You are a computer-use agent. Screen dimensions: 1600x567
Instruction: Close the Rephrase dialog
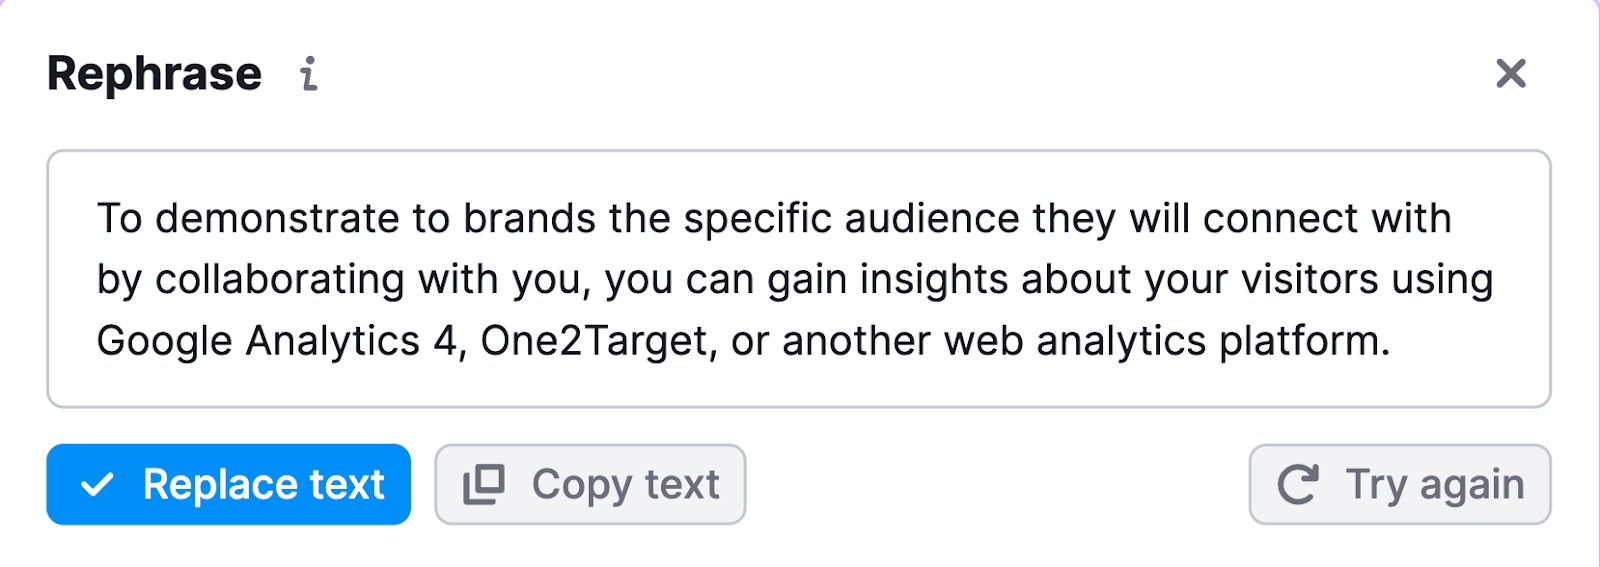[1510, 73]
